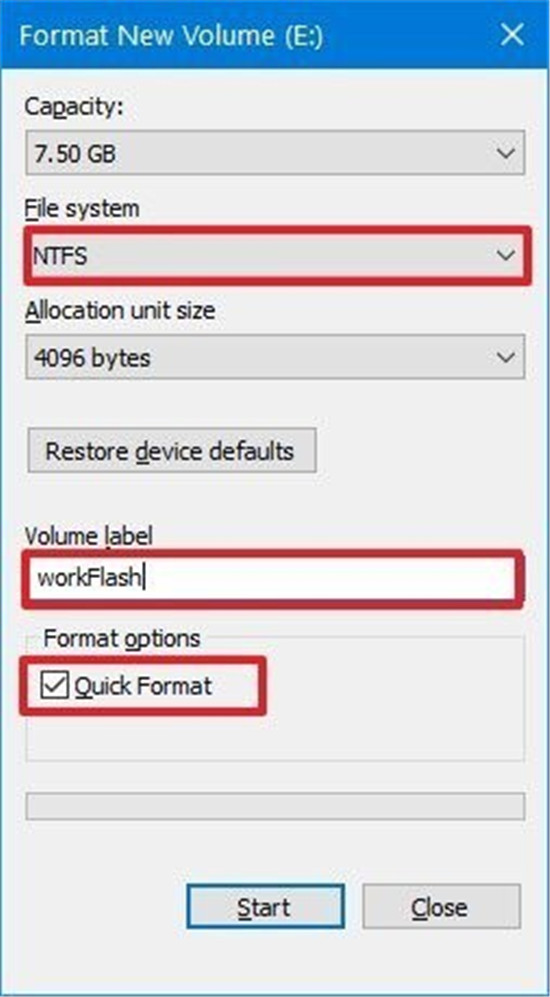Viewport: 550px width, 997px height.
Task: Click the Allocation unit size label
Action: [x=120, y=311]
